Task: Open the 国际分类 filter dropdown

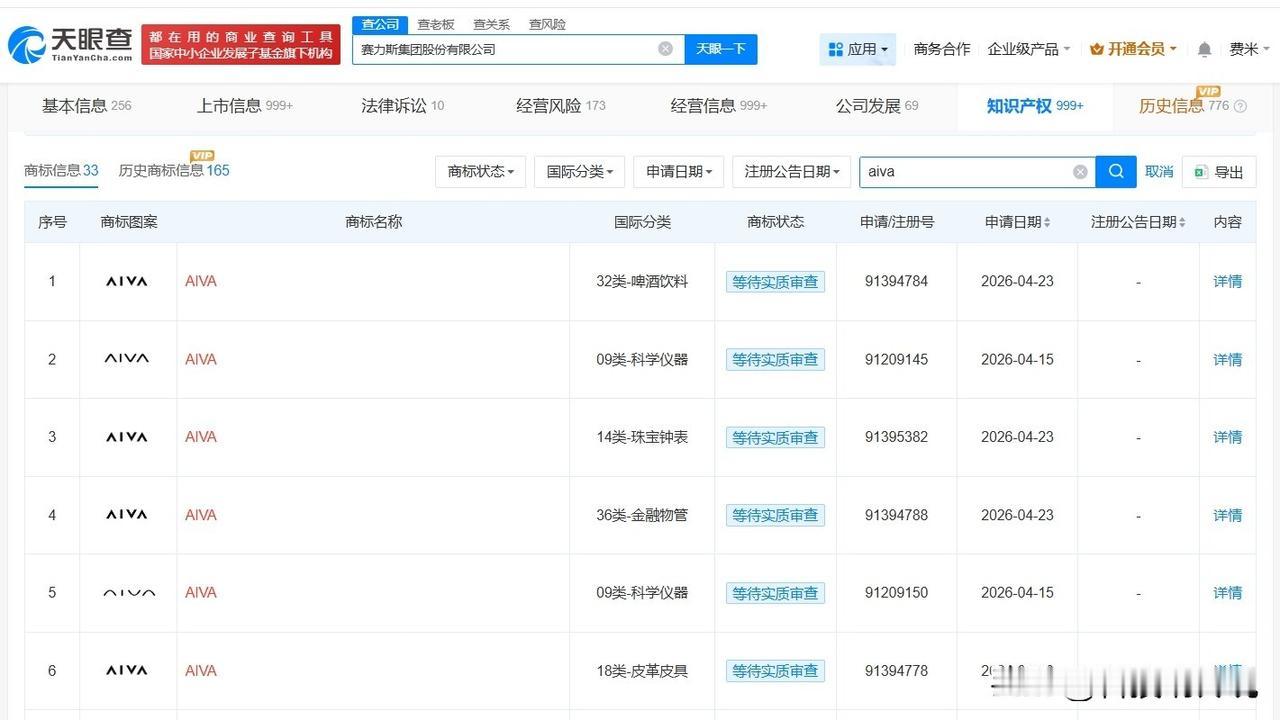Action: click(x=580, y=172)
